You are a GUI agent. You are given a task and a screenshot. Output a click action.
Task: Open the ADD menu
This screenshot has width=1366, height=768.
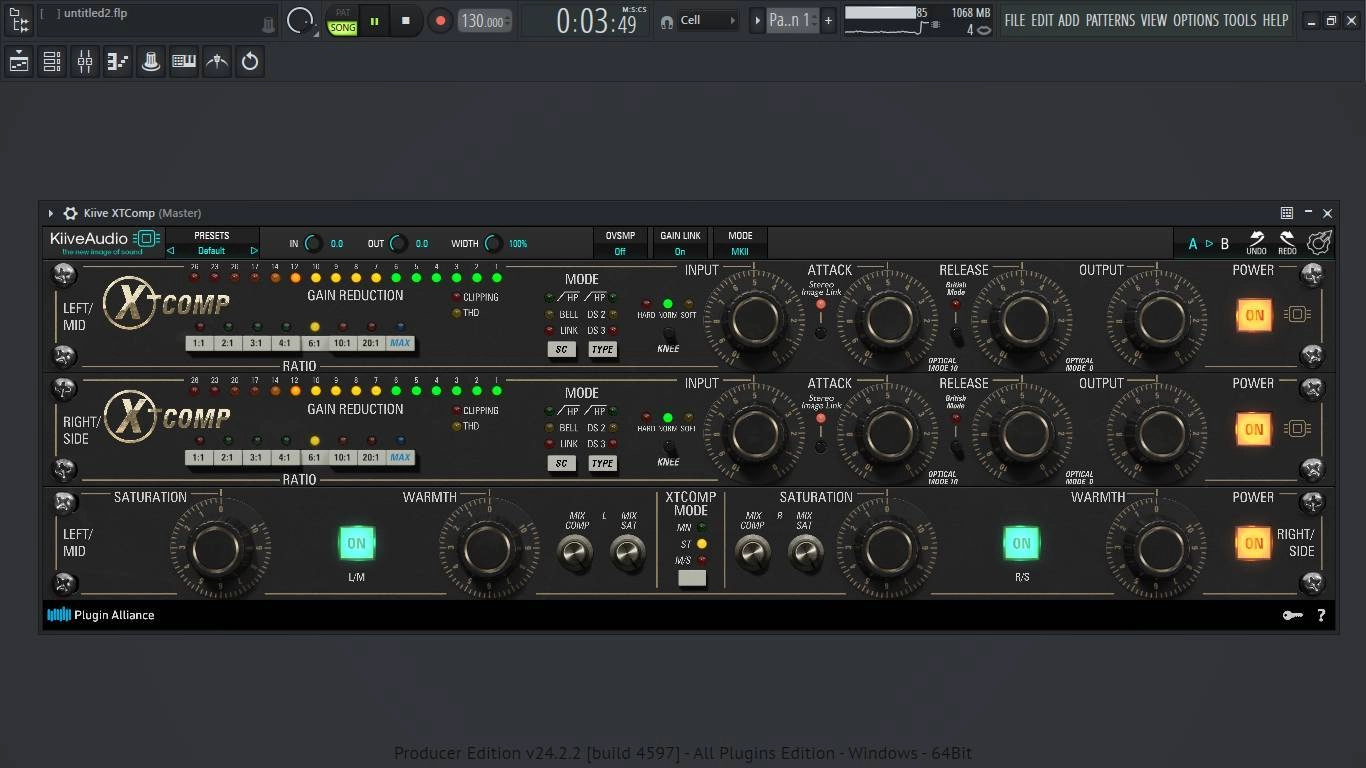(1069, 20)
